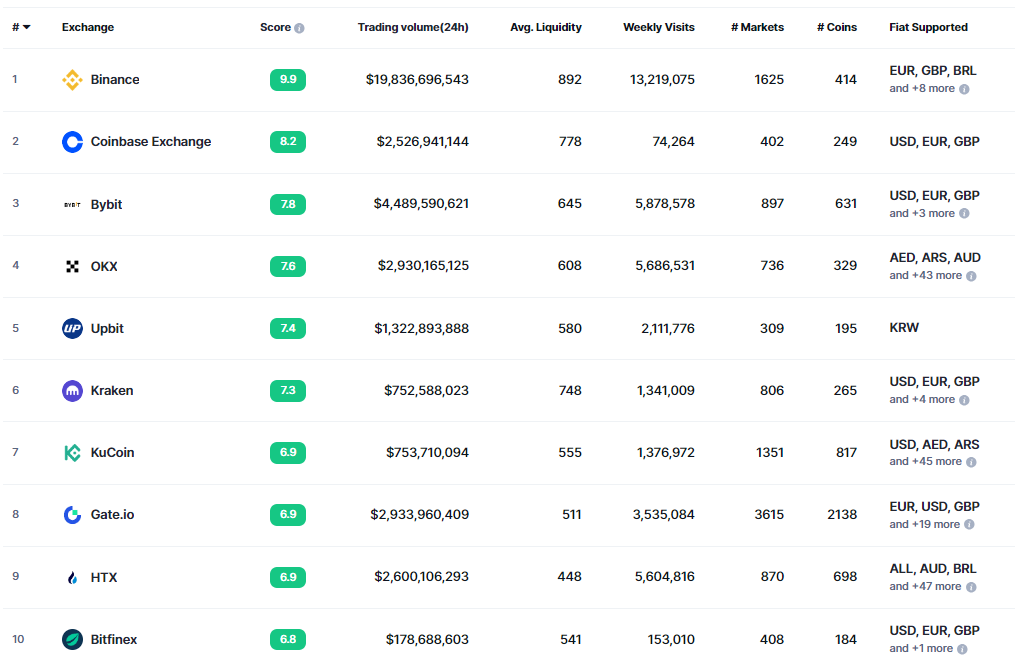The width and height of the screenshot is (1015, 666).
Task: Click the Kraken logo icon
Action: [72, 391]
